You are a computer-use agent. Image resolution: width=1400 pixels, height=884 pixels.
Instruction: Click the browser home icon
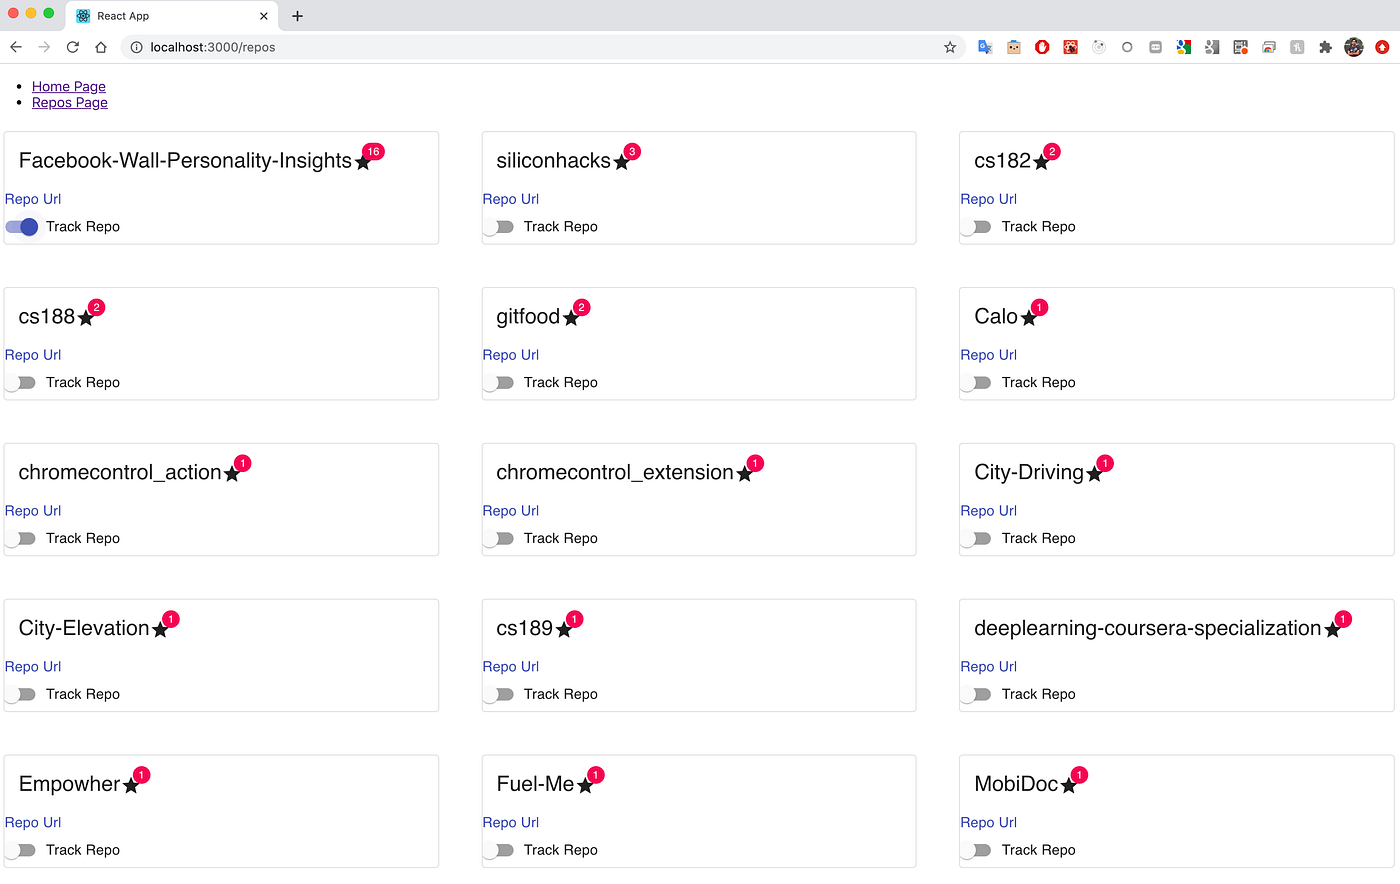pyautogui.click(x=100, y=46)
